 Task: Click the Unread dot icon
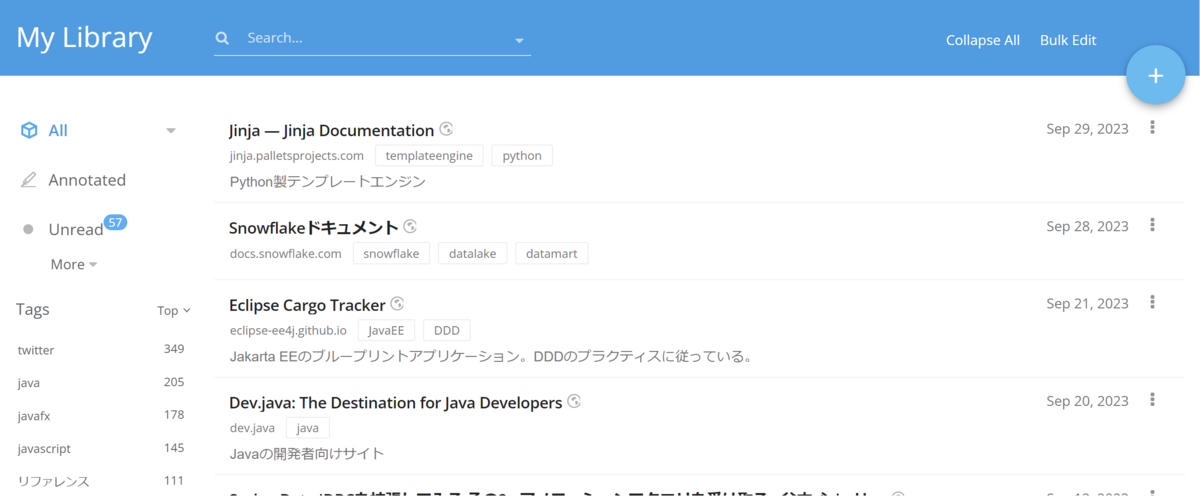pos(28,230)
